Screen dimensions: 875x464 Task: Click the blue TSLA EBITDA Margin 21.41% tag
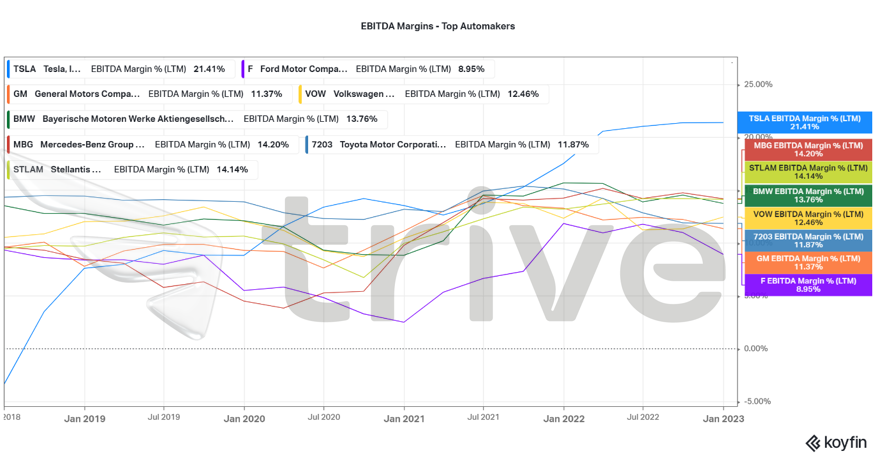click(804, 122)
